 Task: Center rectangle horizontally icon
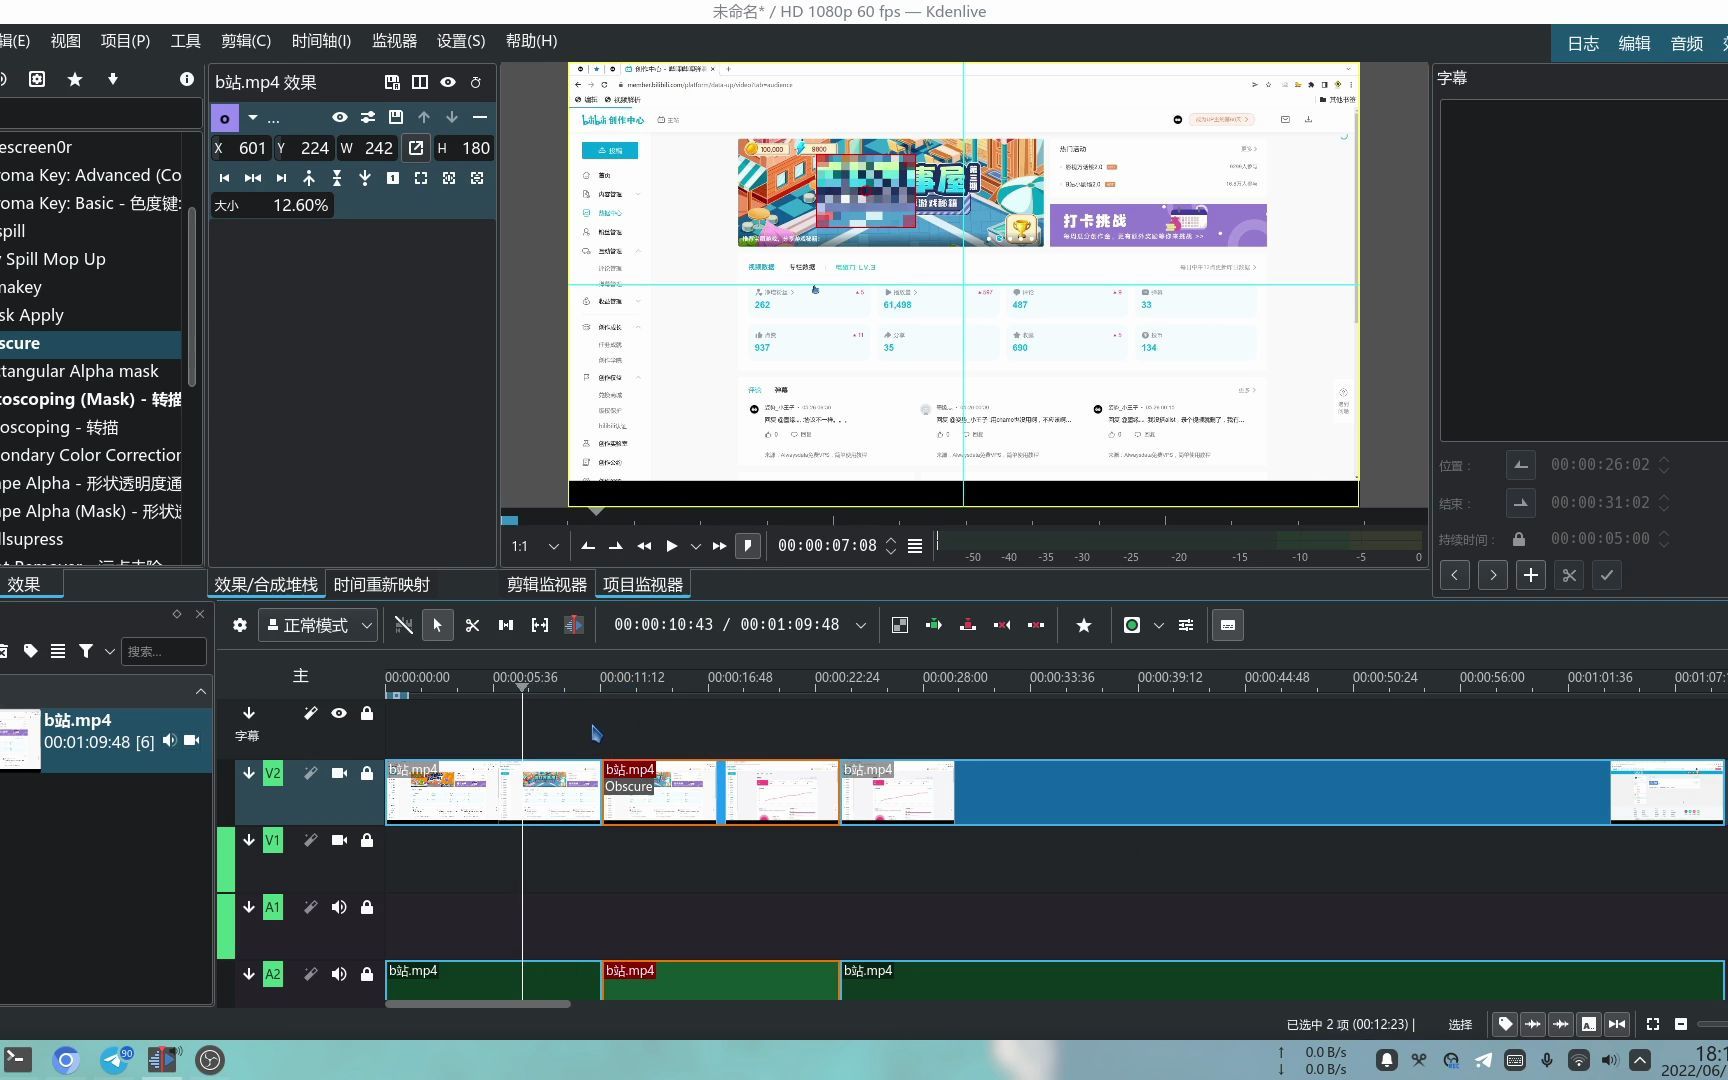253,178
